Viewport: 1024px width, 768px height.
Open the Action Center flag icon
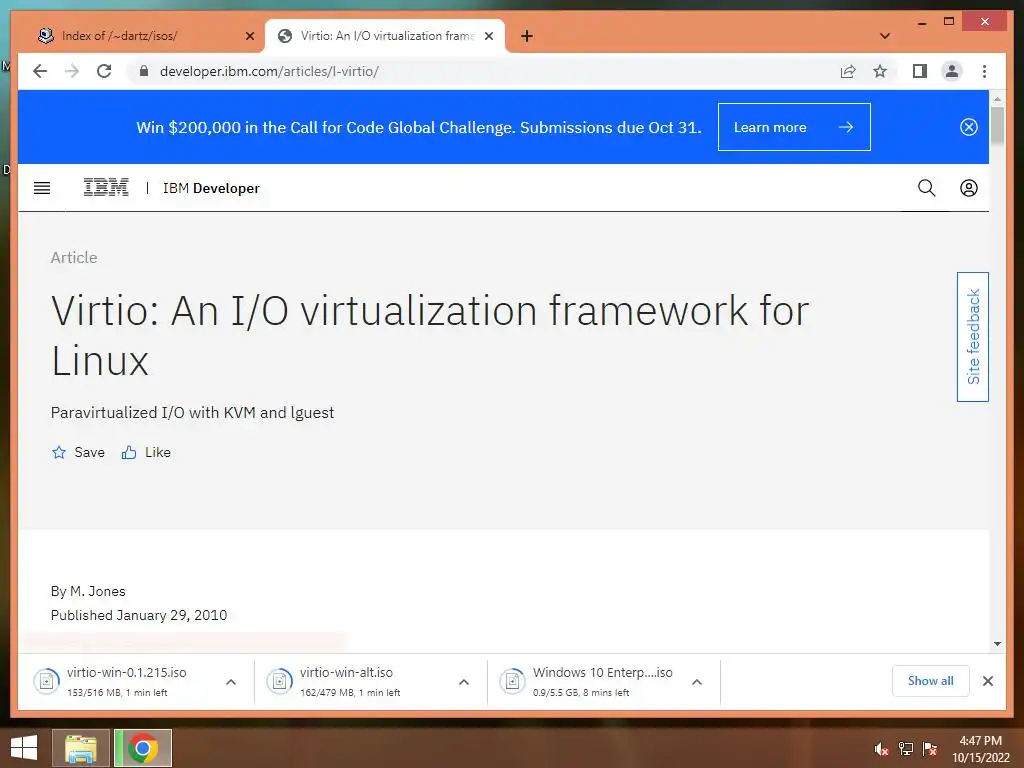coord(930,749)
